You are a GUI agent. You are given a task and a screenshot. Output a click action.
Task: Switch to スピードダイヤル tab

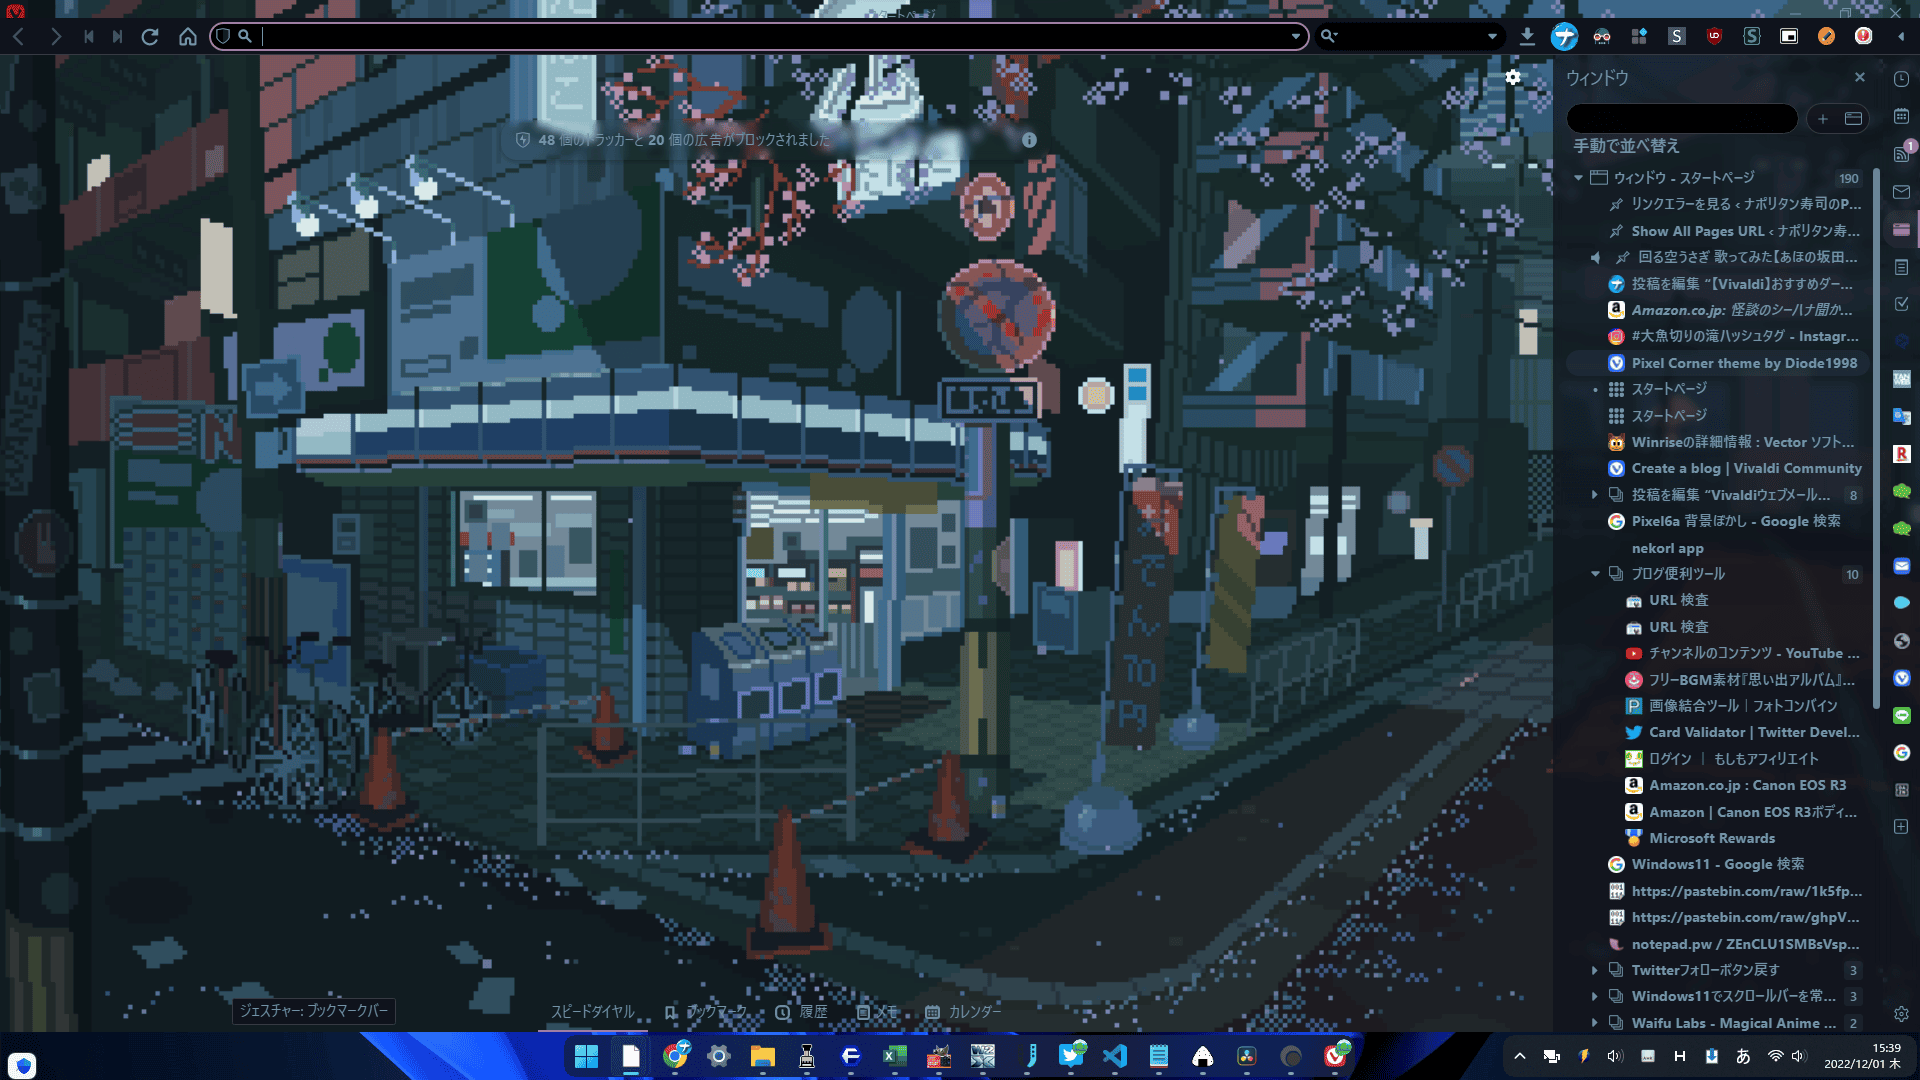[x=593, y=1012]
